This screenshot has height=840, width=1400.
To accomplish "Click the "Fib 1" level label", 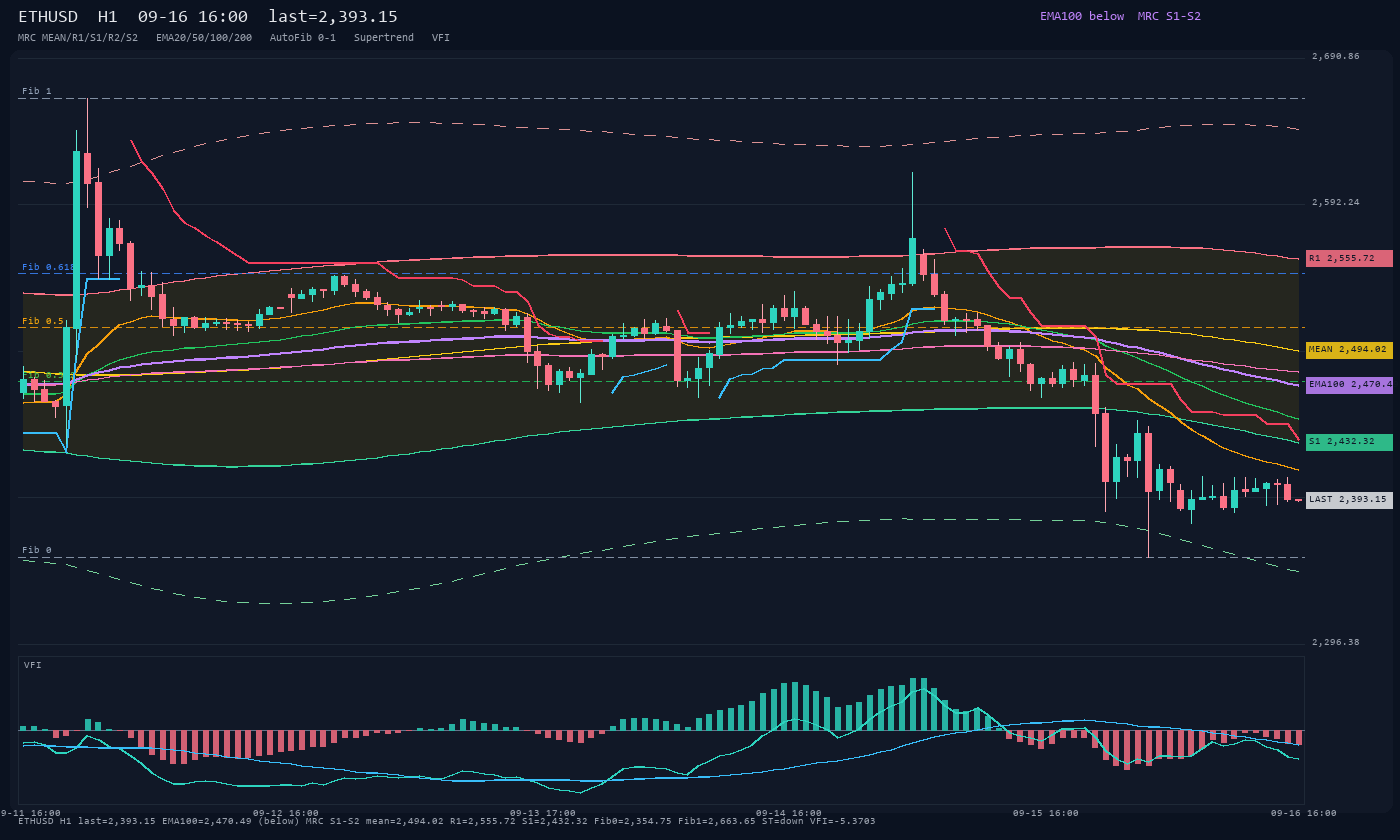I will pyautogui.click(x=37, y=91).
